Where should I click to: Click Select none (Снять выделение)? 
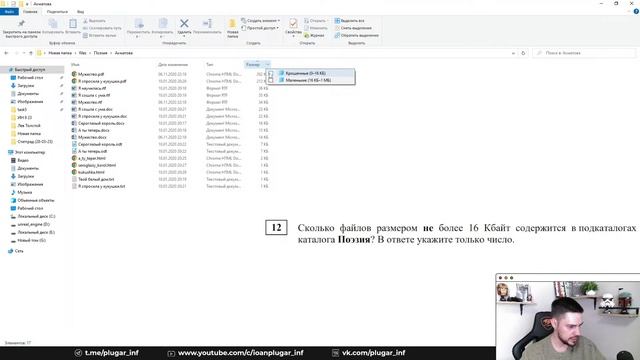[x=353, y=28]
